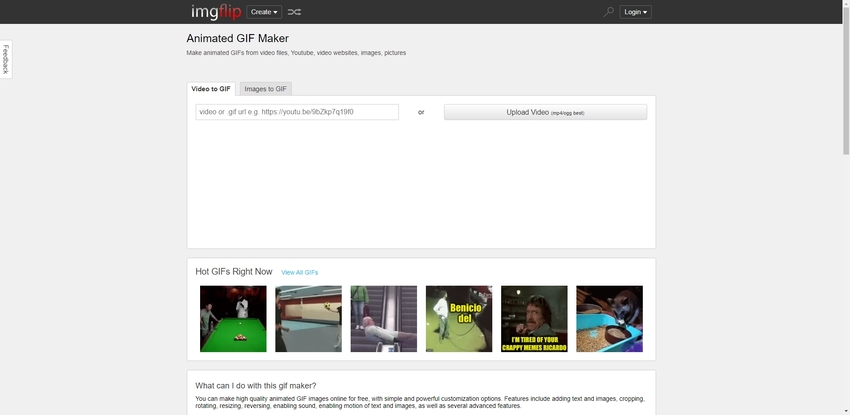Screen dimensions: 850x415
Task: Open the cat eating GIF thumbnail
Action: (609, 319)
